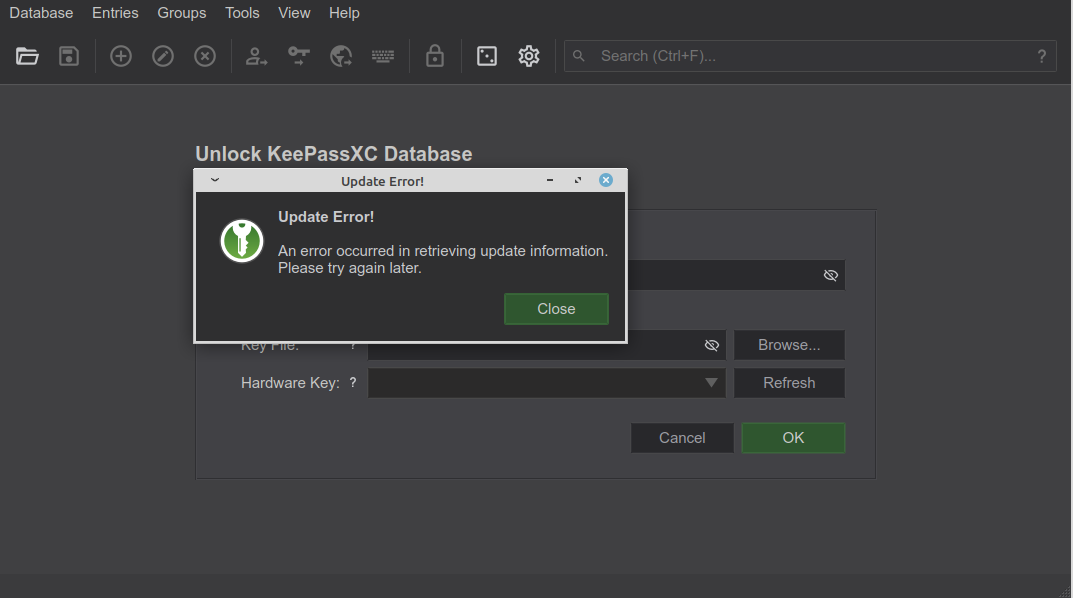Click Close in the Update Error dialog
This screenshot has width=1073, height=598.
point(556,309)
